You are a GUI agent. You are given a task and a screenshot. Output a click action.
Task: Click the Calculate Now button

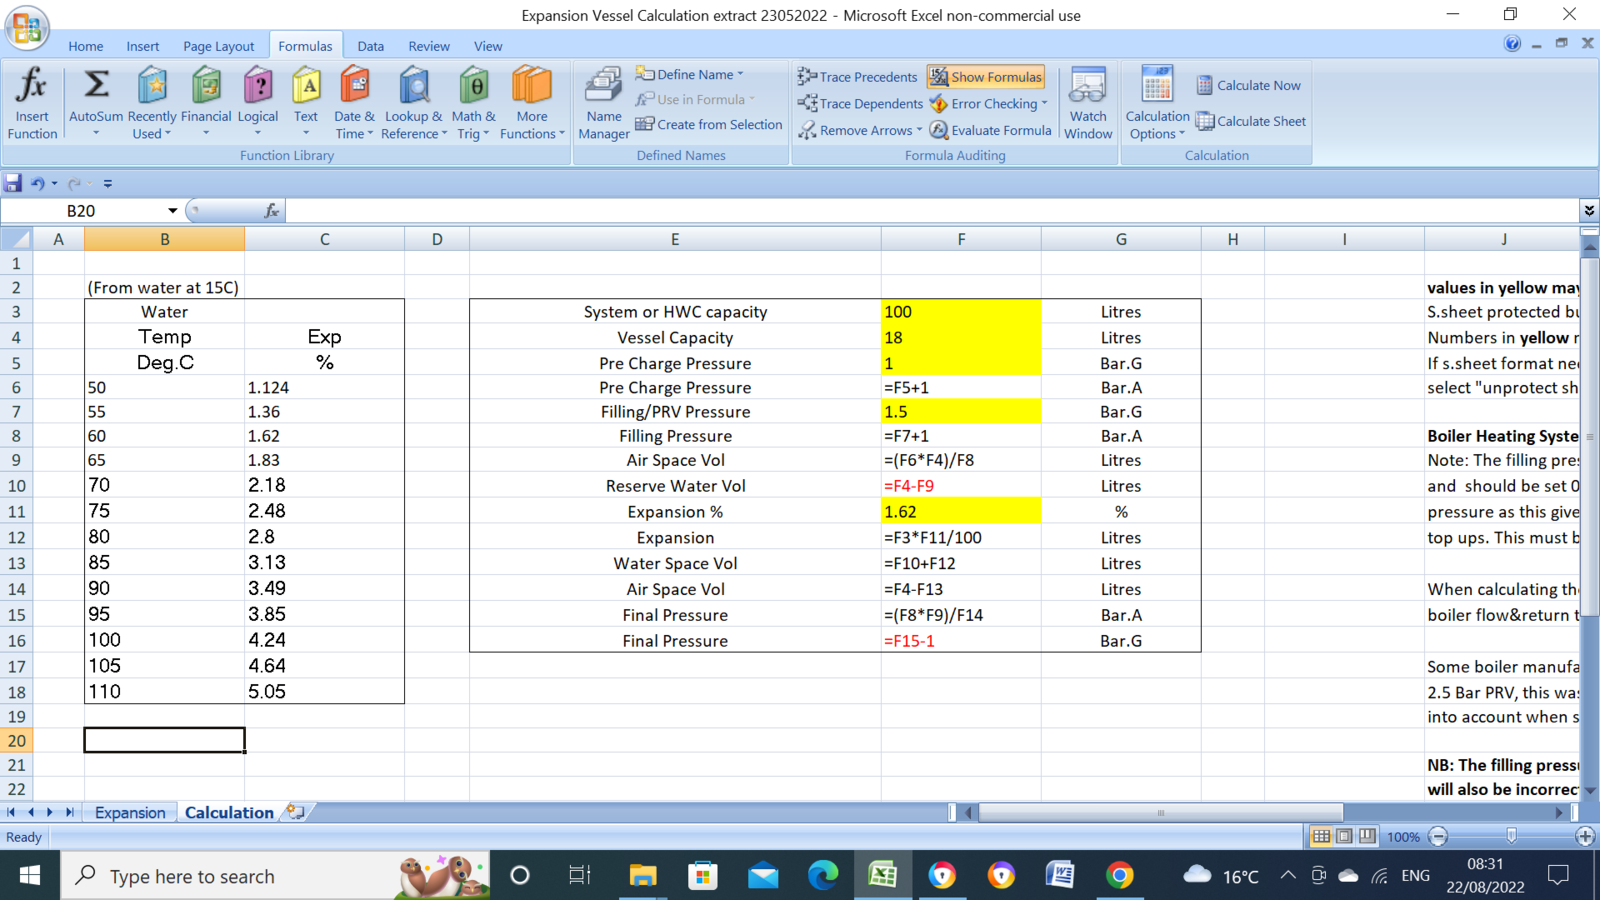[1249, 85]
